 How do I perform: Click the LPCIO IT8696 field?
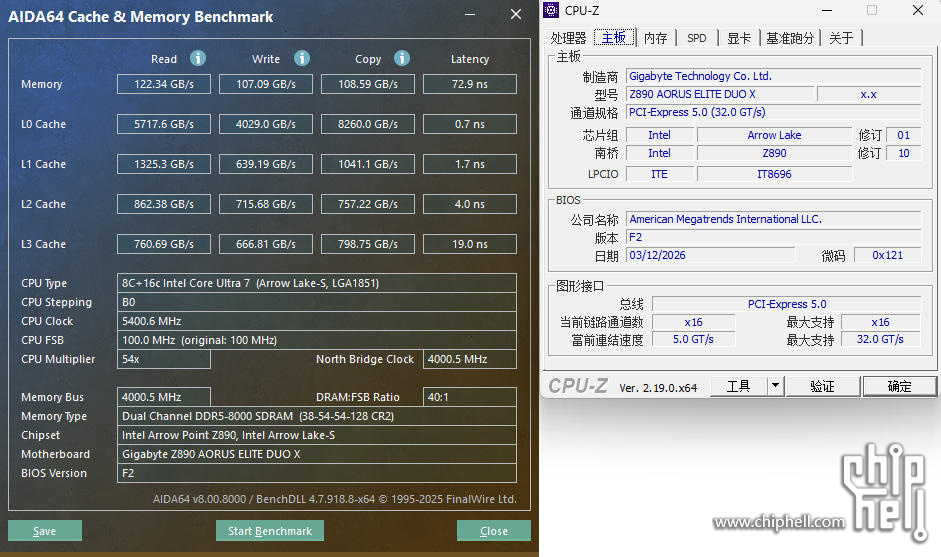pos(774,174)
